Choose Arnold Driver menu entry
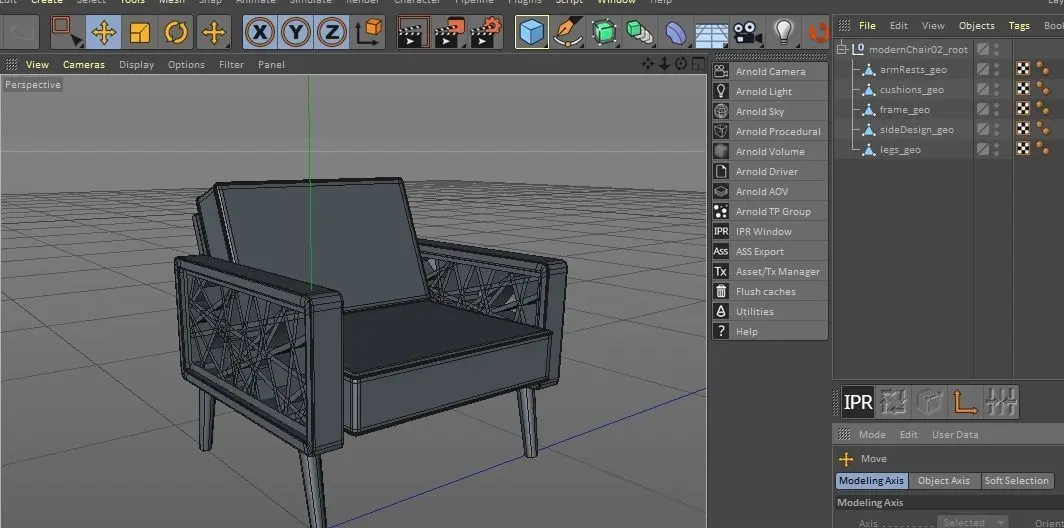The height and width of the screenshot is (528, 1064). click(x=770, y=172)
